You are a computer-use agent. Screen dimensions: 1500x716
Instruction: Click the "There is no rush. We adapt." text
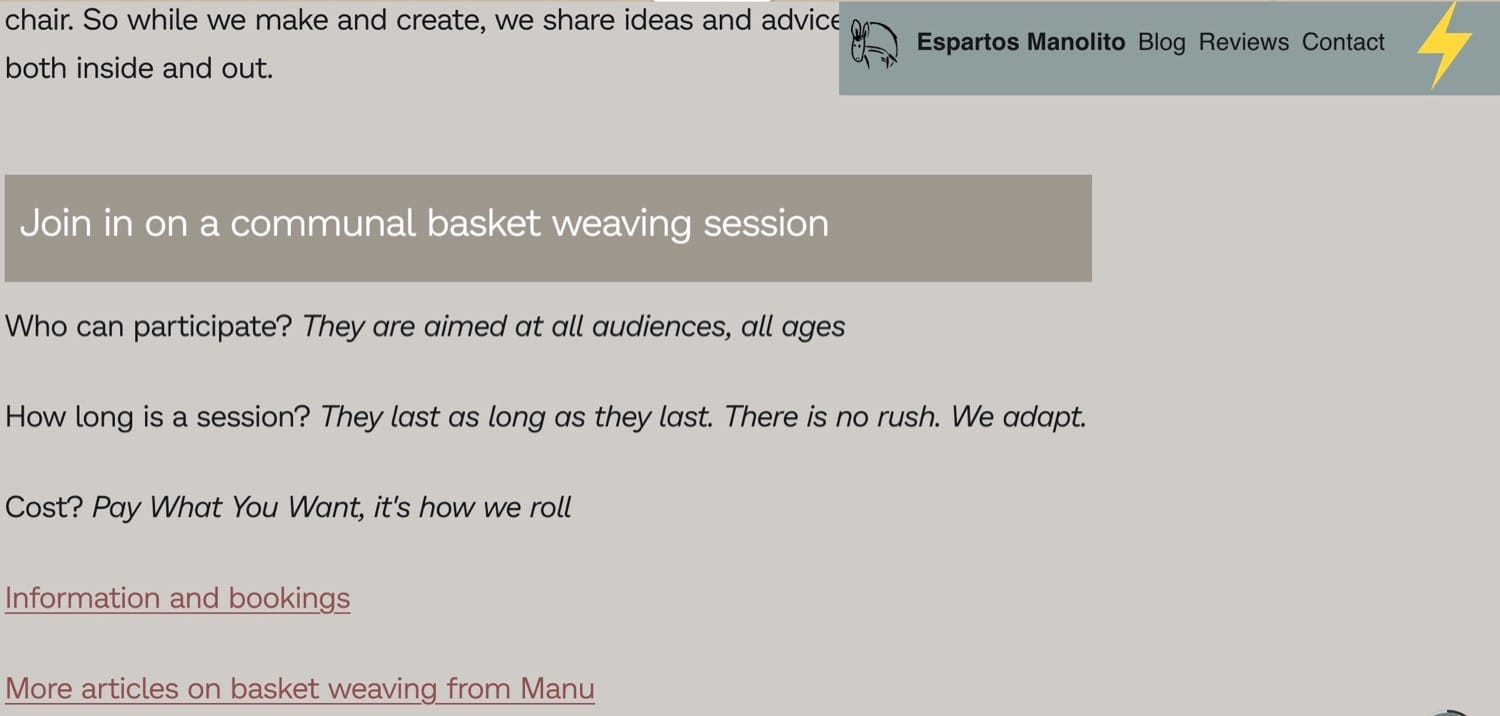click(x=905, y=416)
